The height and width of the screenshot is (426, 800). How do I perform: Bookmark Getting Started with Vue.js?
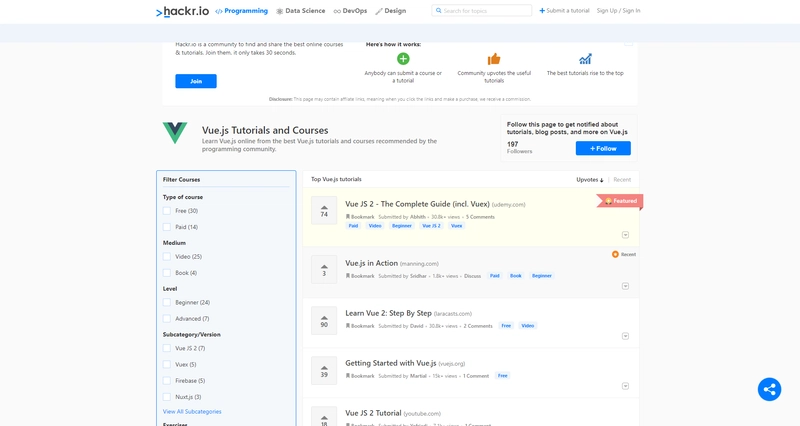click(360, 376)
